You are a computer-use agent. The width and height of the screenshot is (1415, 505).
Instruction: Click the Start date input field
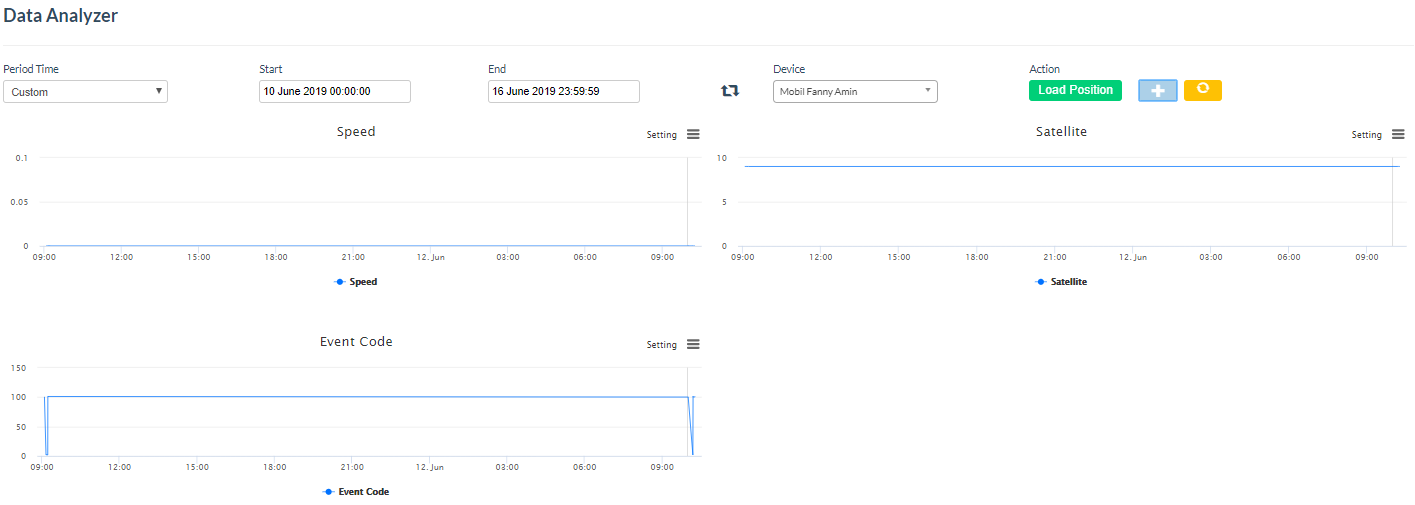[334, 91]
